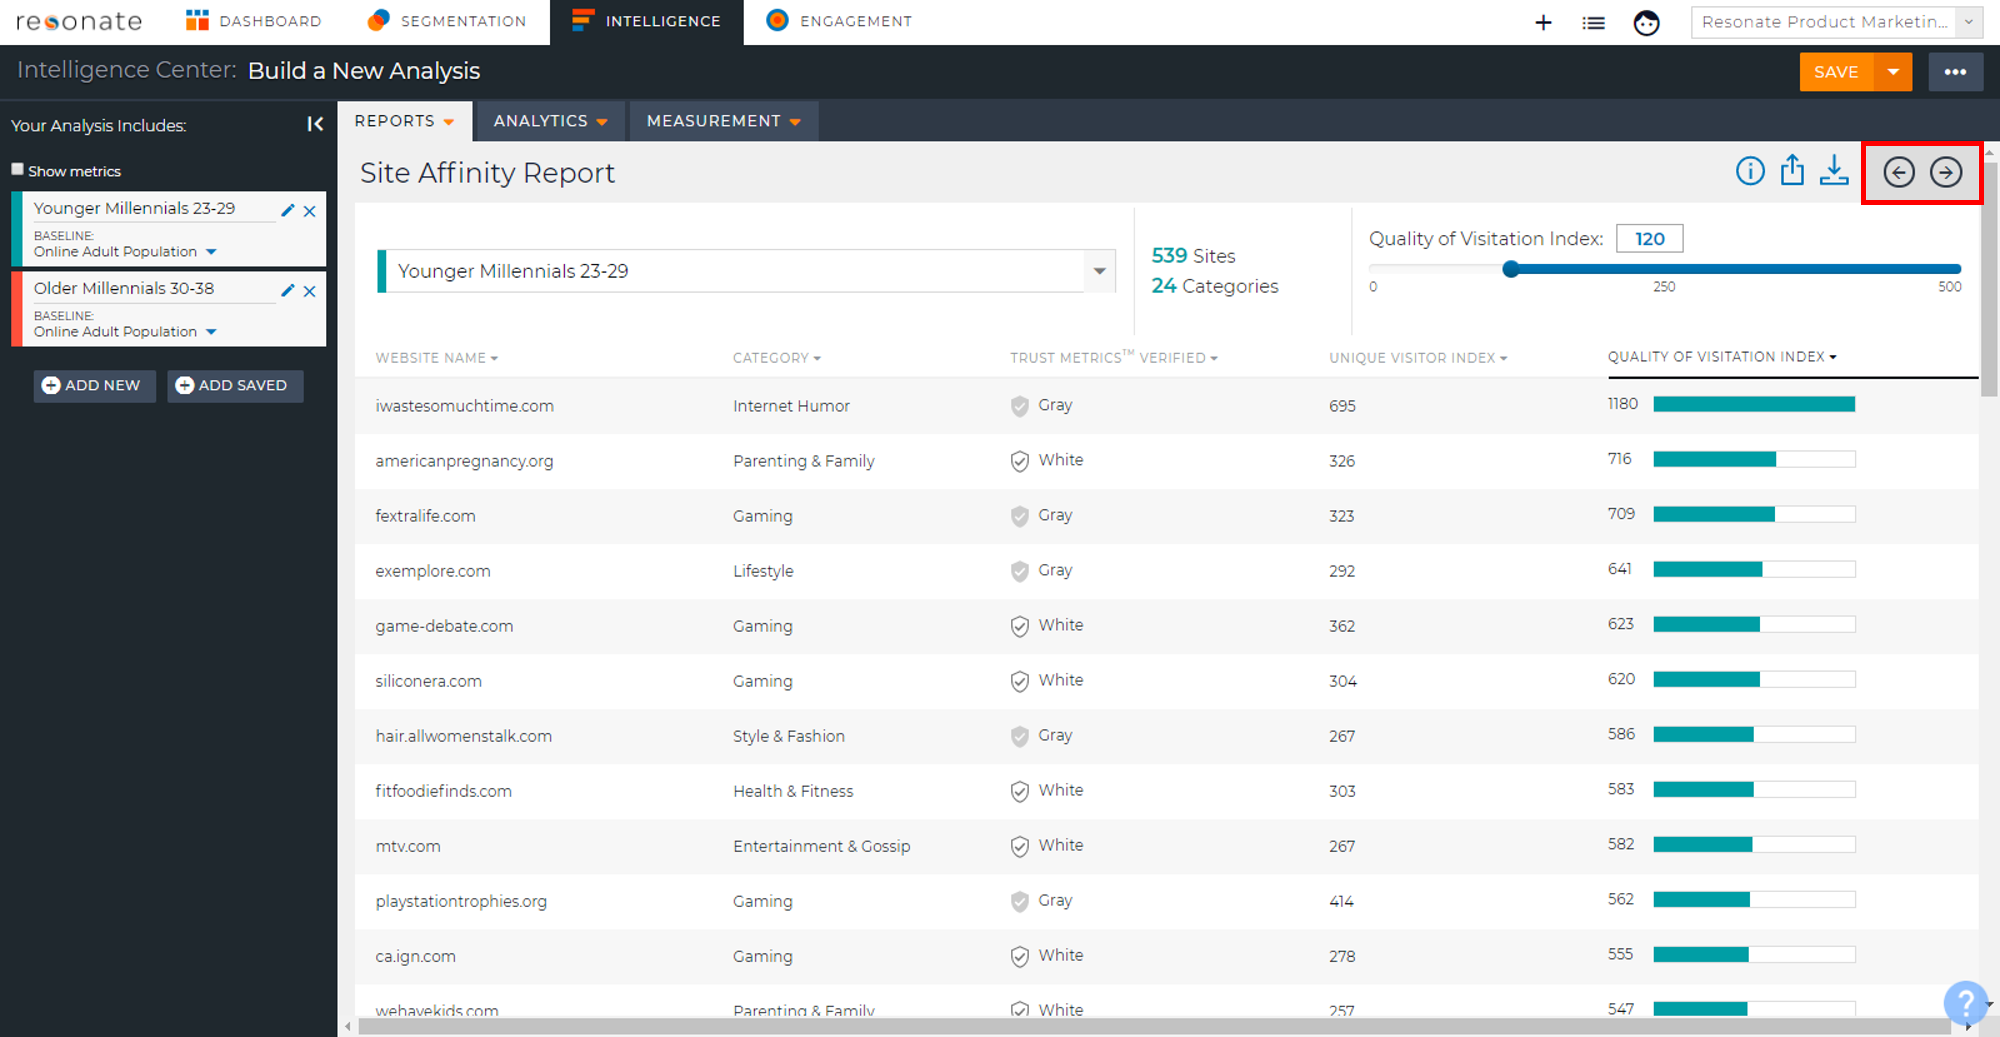Open the REPORTS menu
The width and height of the screenshot is (2000, 1037).
click(x=404, y=121)
